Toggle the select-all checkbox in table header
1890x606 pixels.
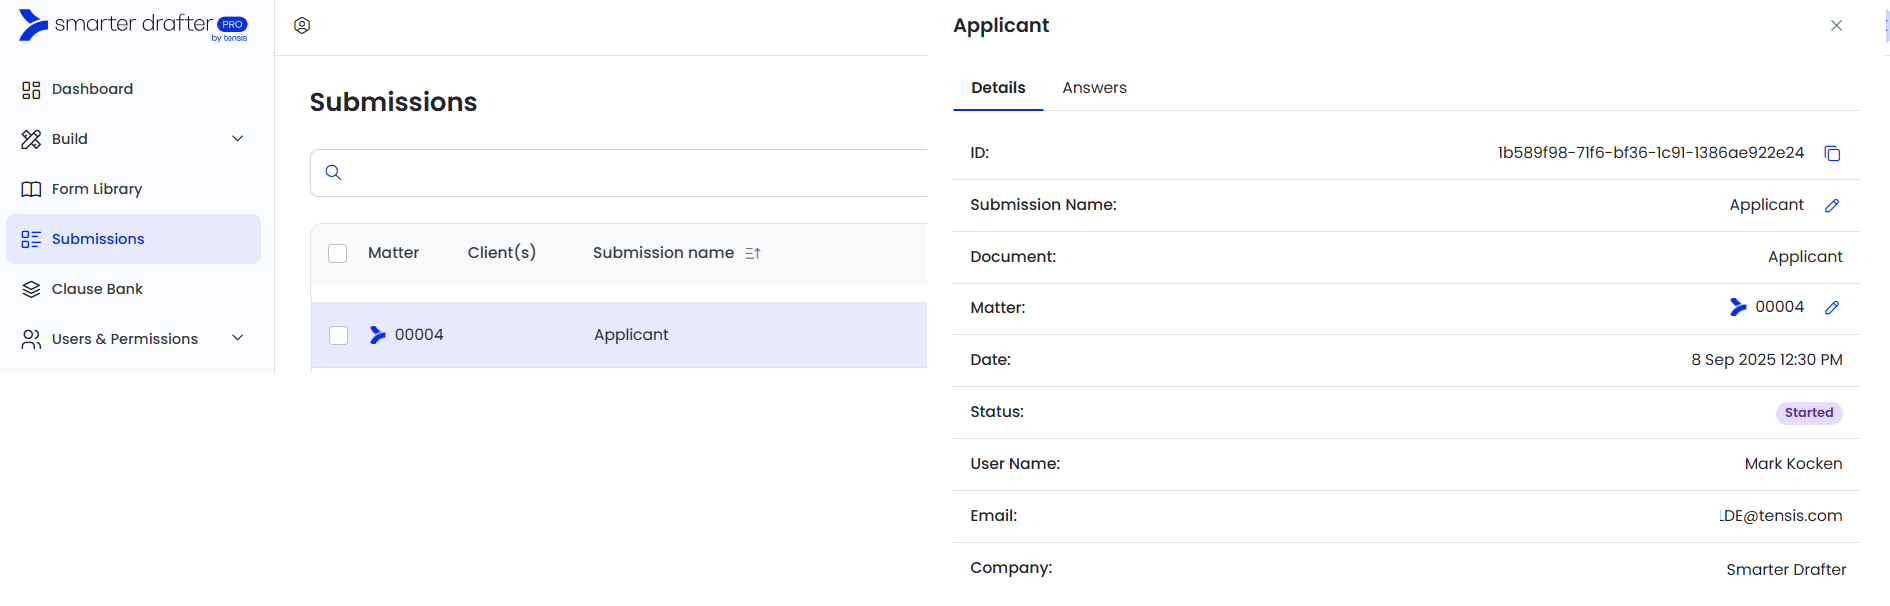(338, 253)
